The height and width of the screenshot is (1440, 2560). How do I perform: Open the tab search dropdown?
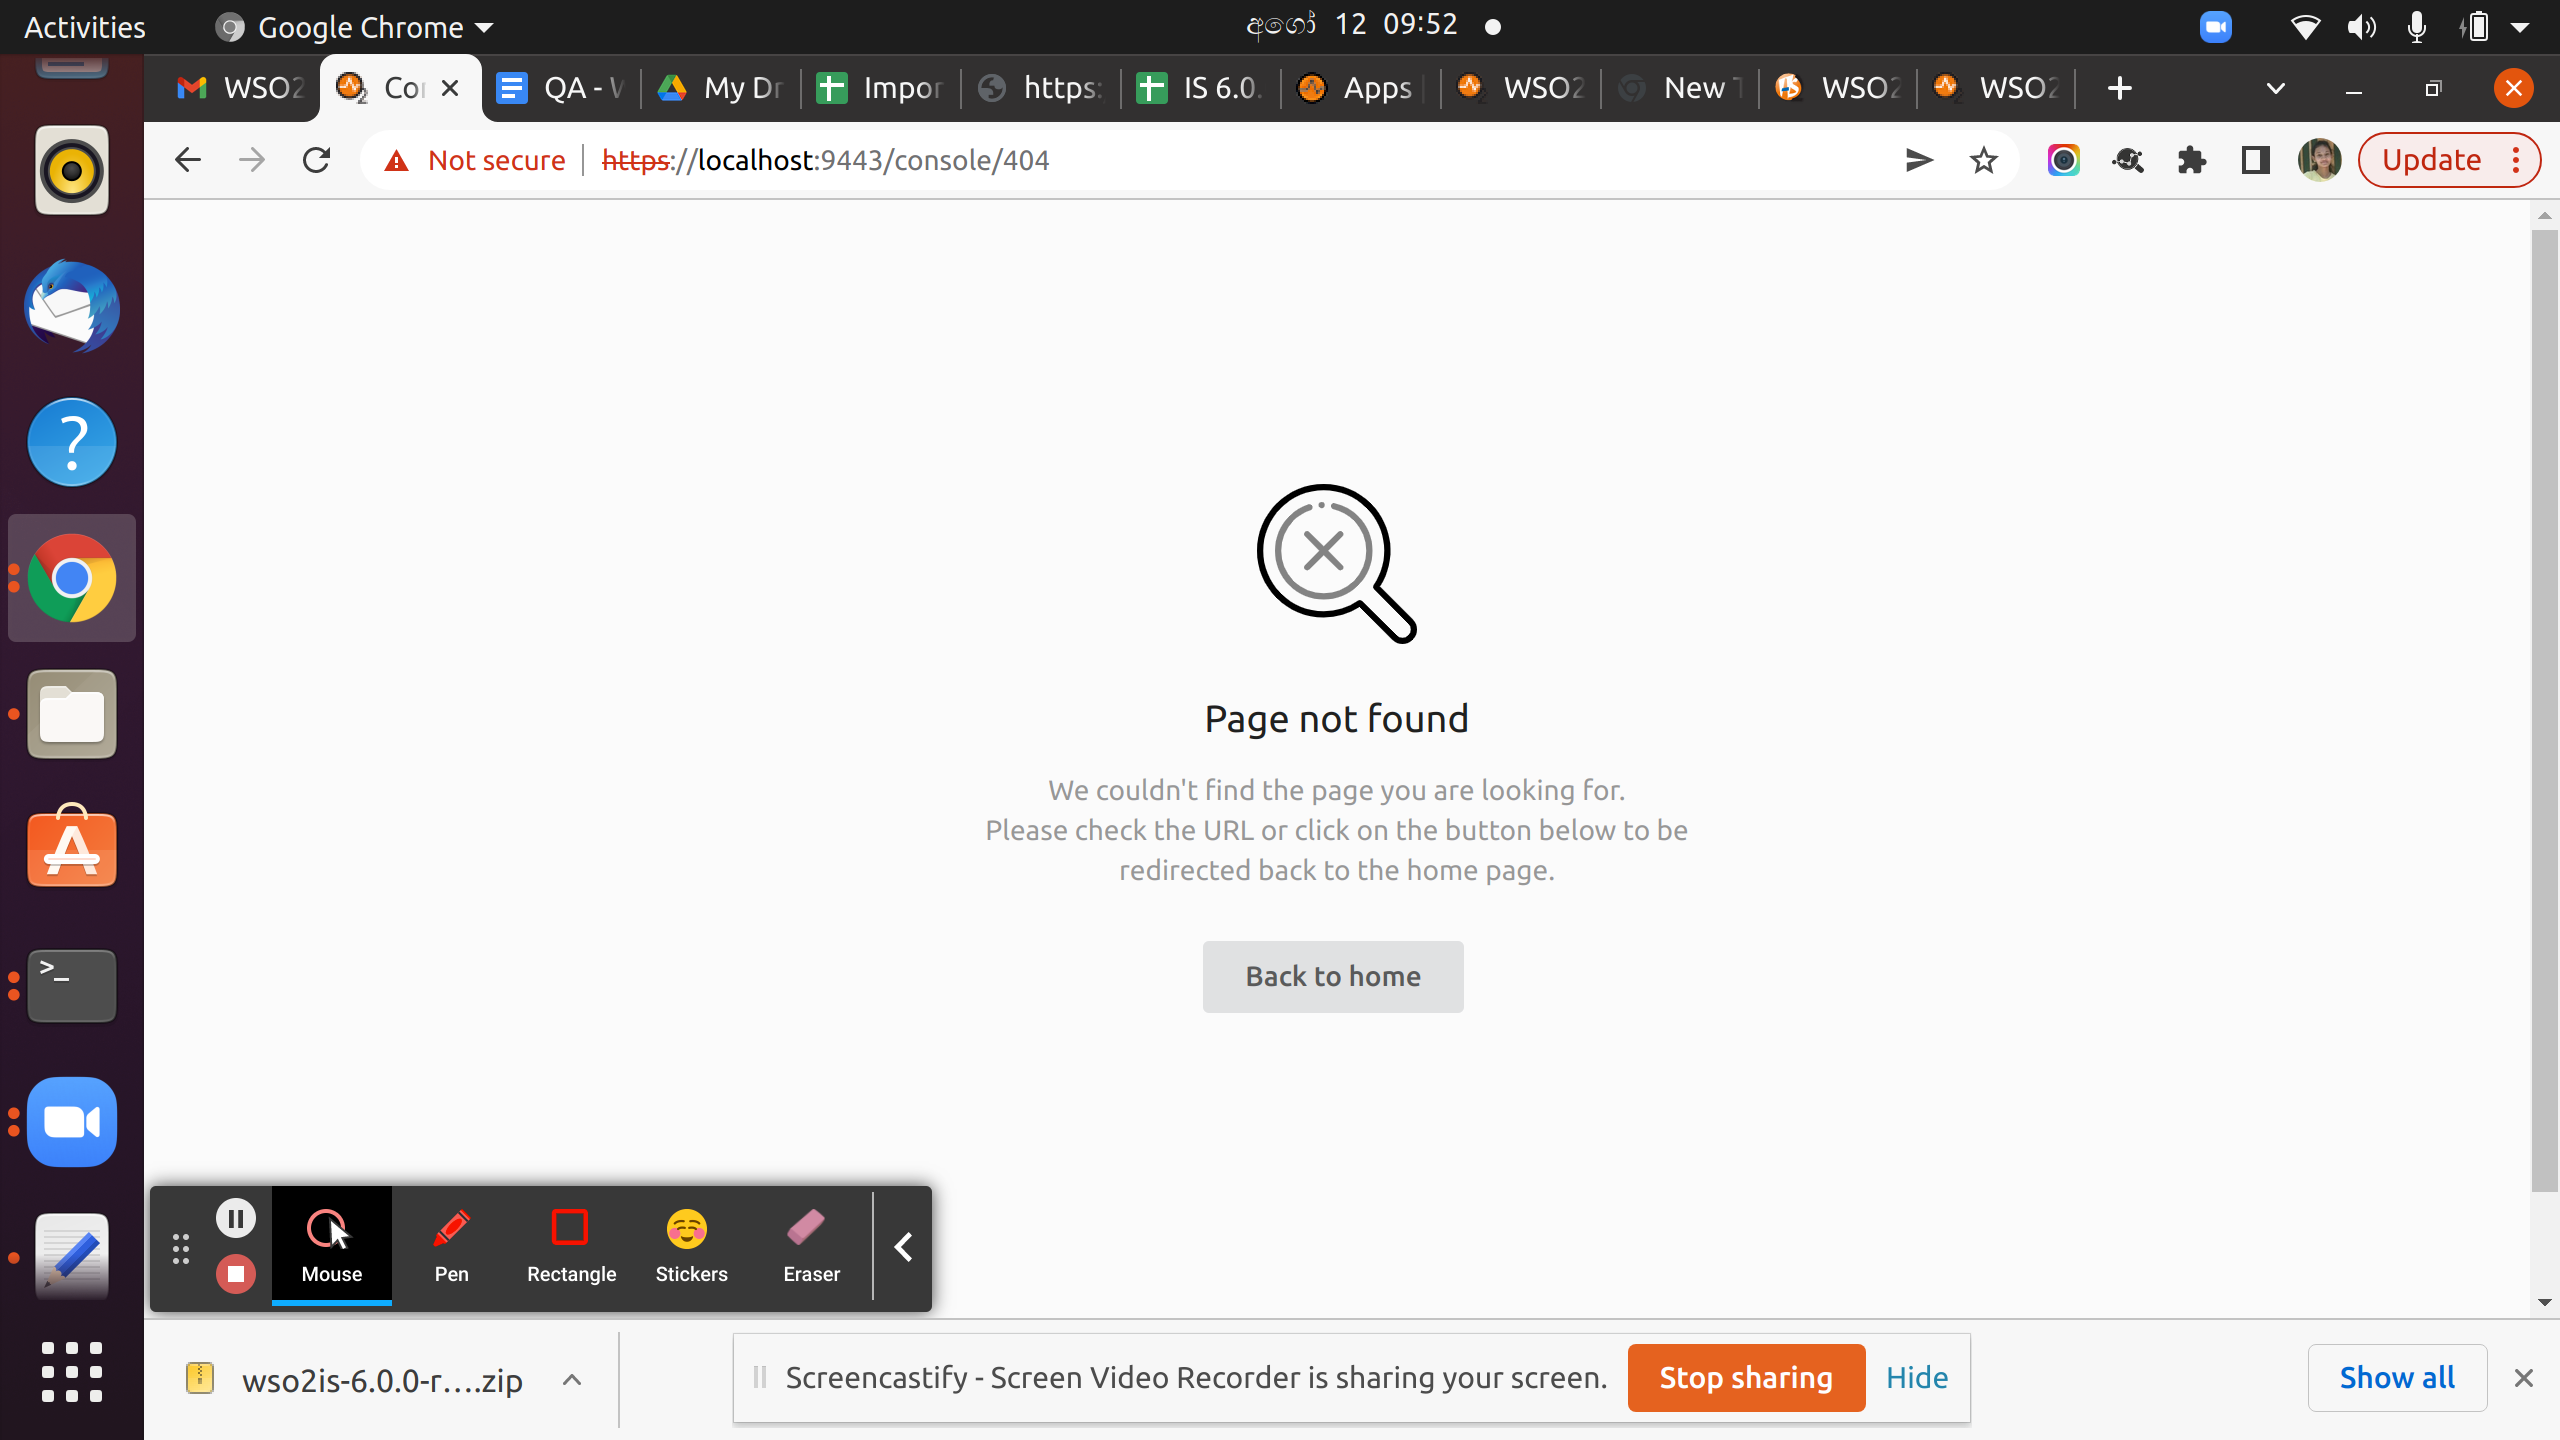pos(2276,88)
